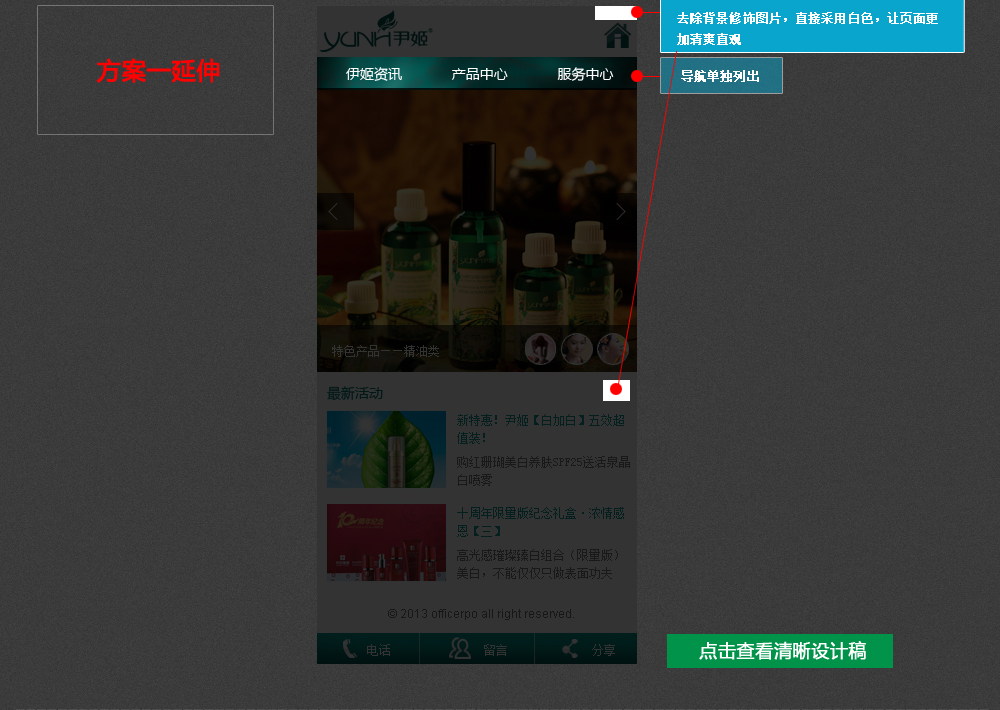Click the red anniversary gift box thumbnail
The width and height of the screenshot is (1000, 710).
[386, 542]
